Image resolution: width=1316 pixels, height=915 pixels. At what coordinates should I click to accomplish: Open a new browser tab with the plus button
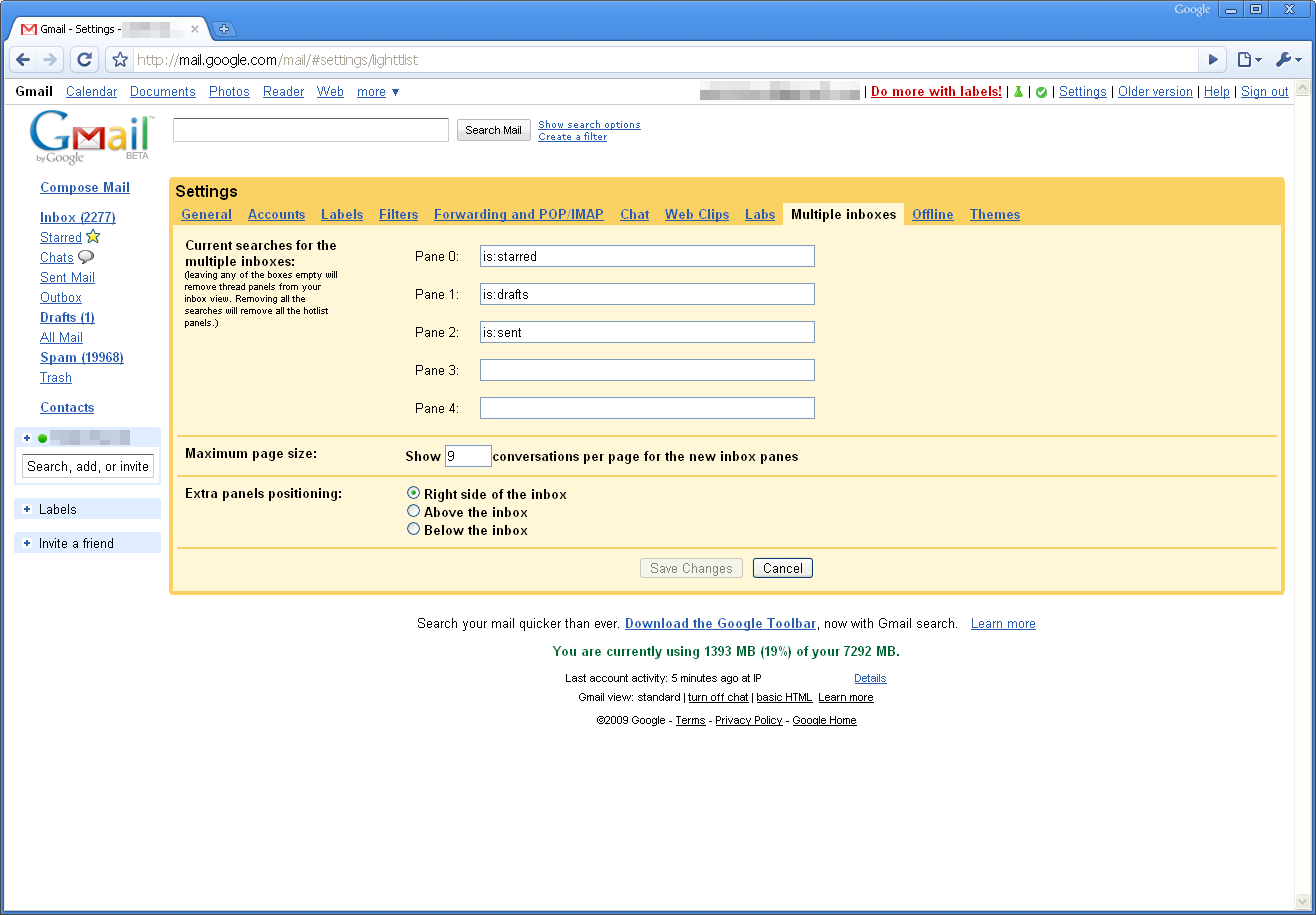[x=224, y=29]
